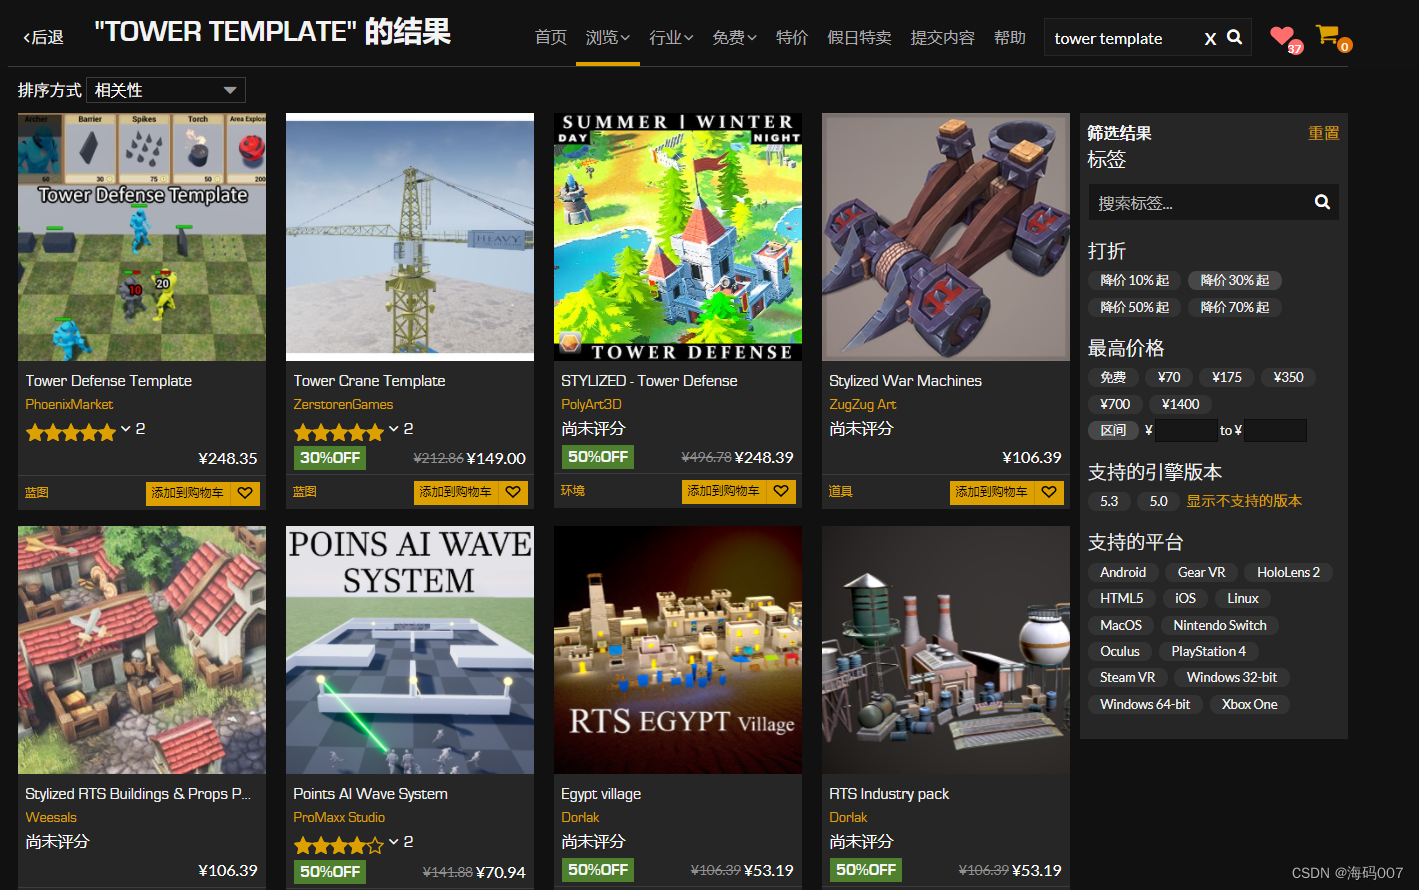Toggle the 降价 30% 起 discount filter

[x=1235, y=280]
